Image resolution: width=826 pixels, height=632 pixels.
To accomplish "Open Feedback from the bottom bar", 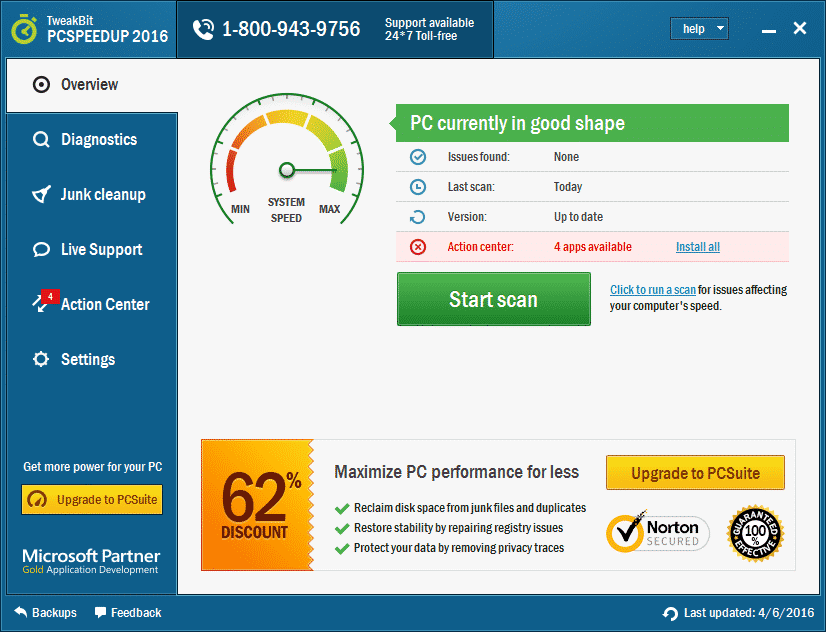I will point(128,613).
